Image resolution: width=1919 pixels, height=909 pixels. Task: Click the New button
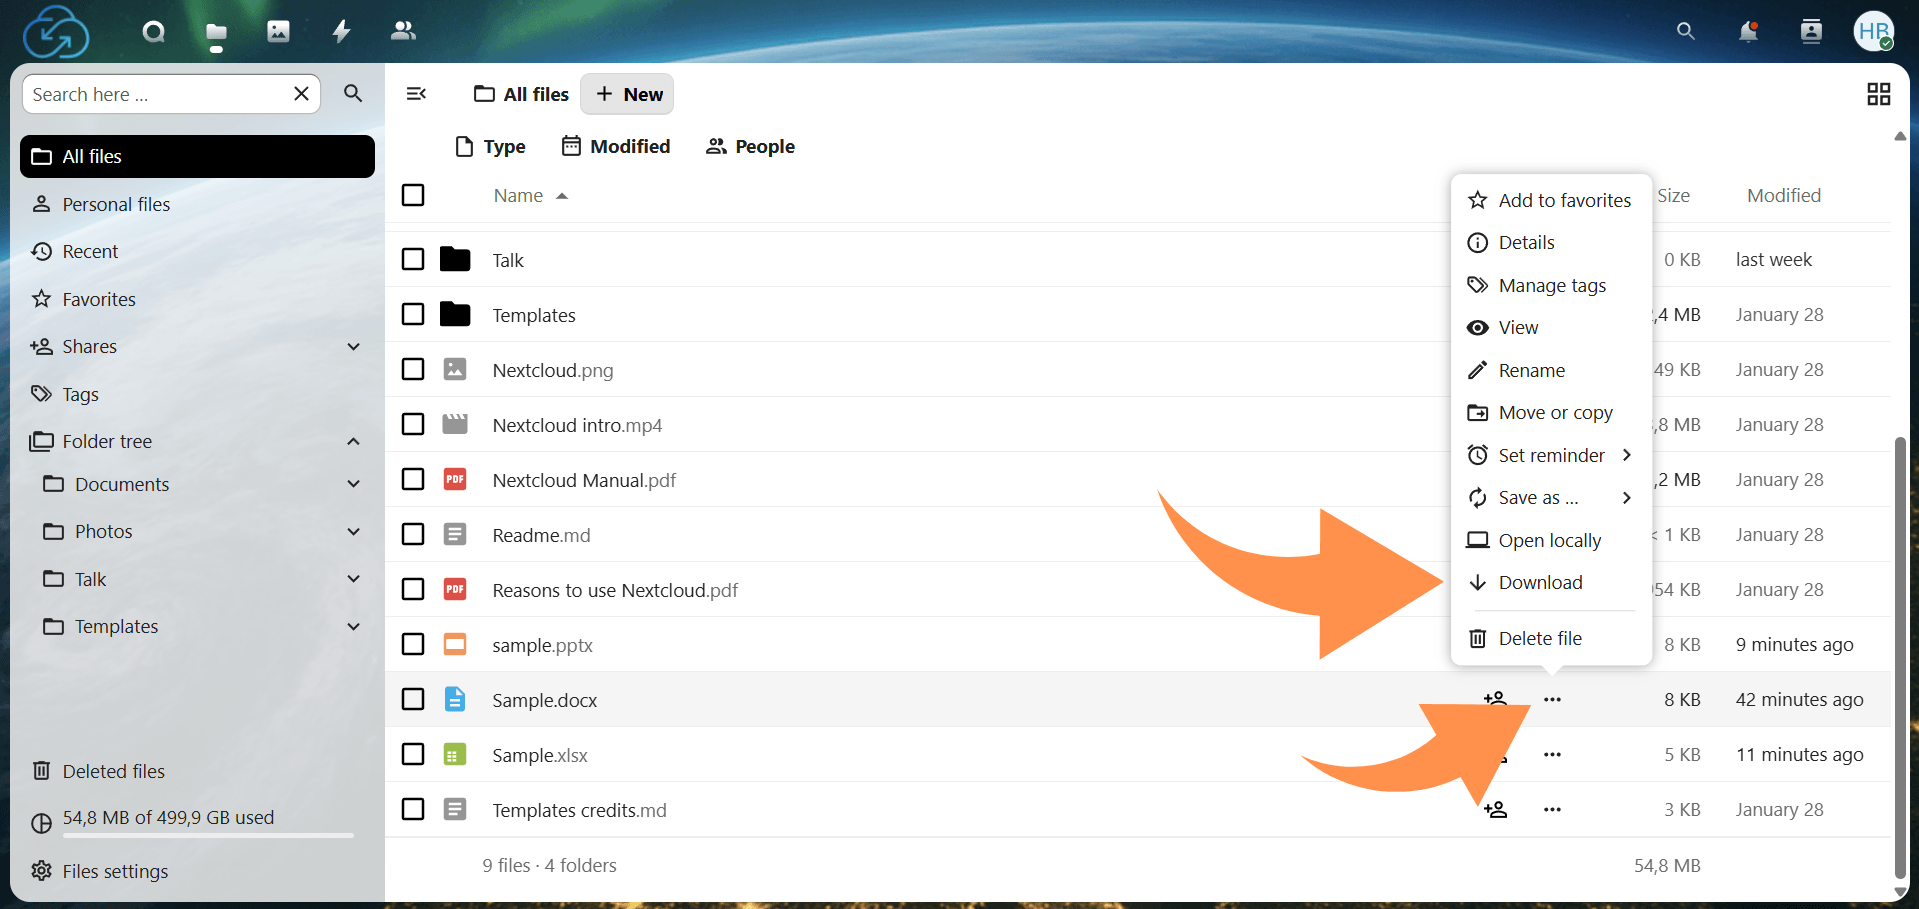click(x=627, y=93)
